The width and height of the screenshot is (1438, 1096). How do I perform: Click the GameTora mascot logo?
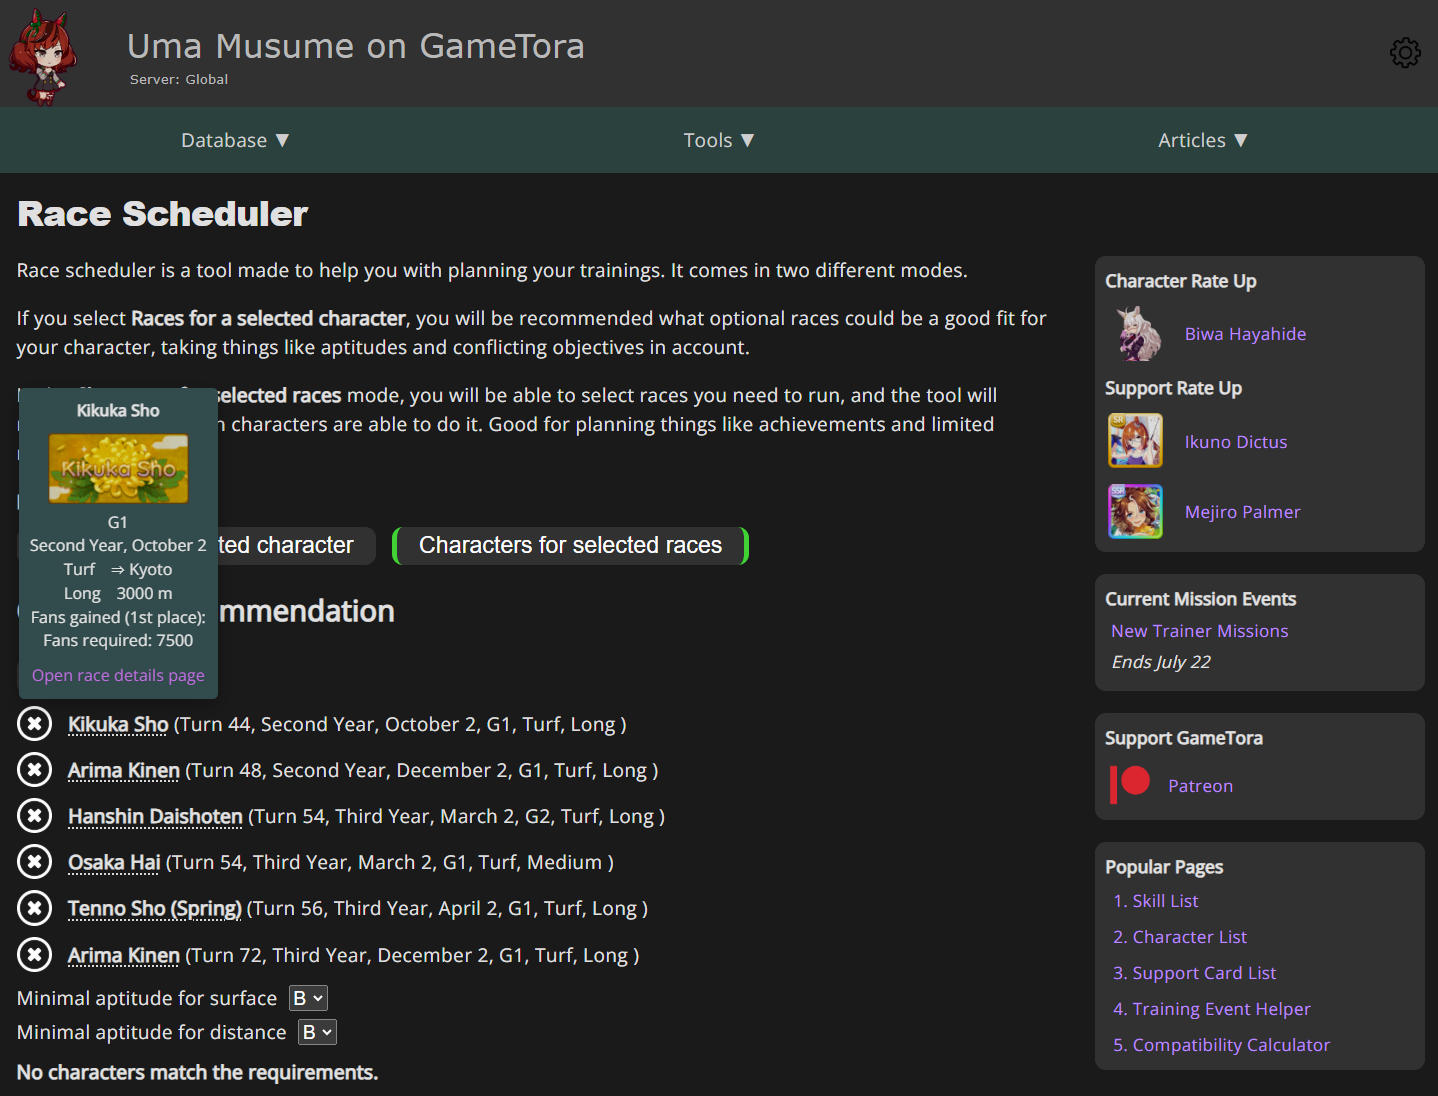42,57
